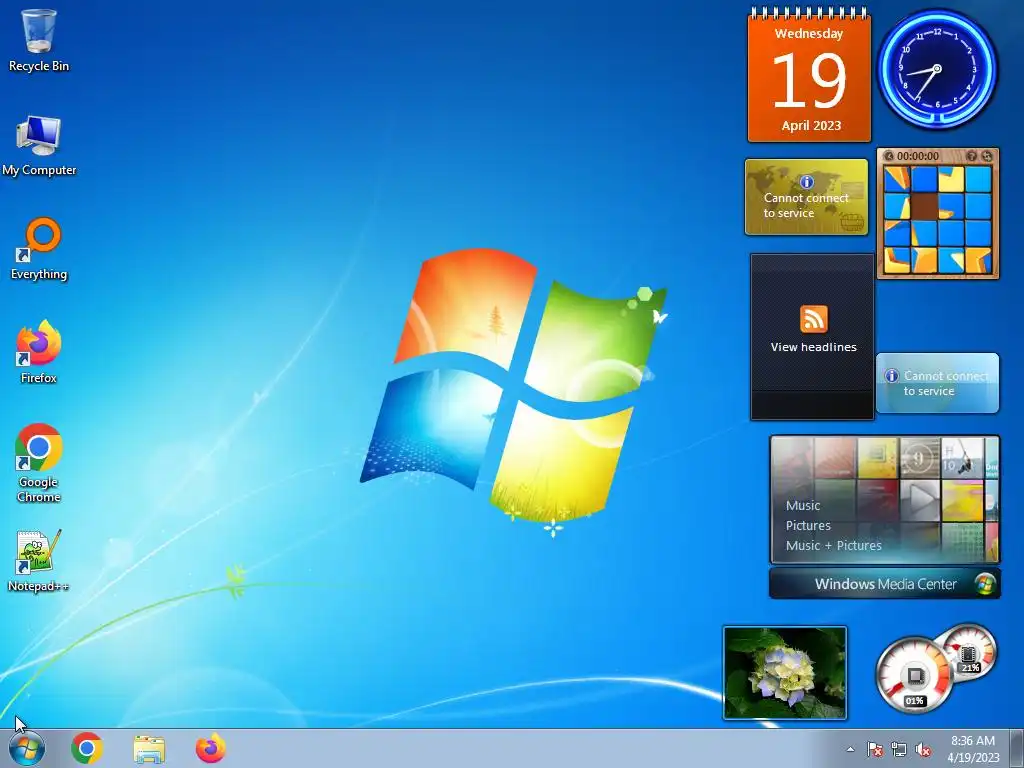Screen dimensions: 1024x768
Task: Select the Google Chrome desktop shortcut
Action: point(39,463)
